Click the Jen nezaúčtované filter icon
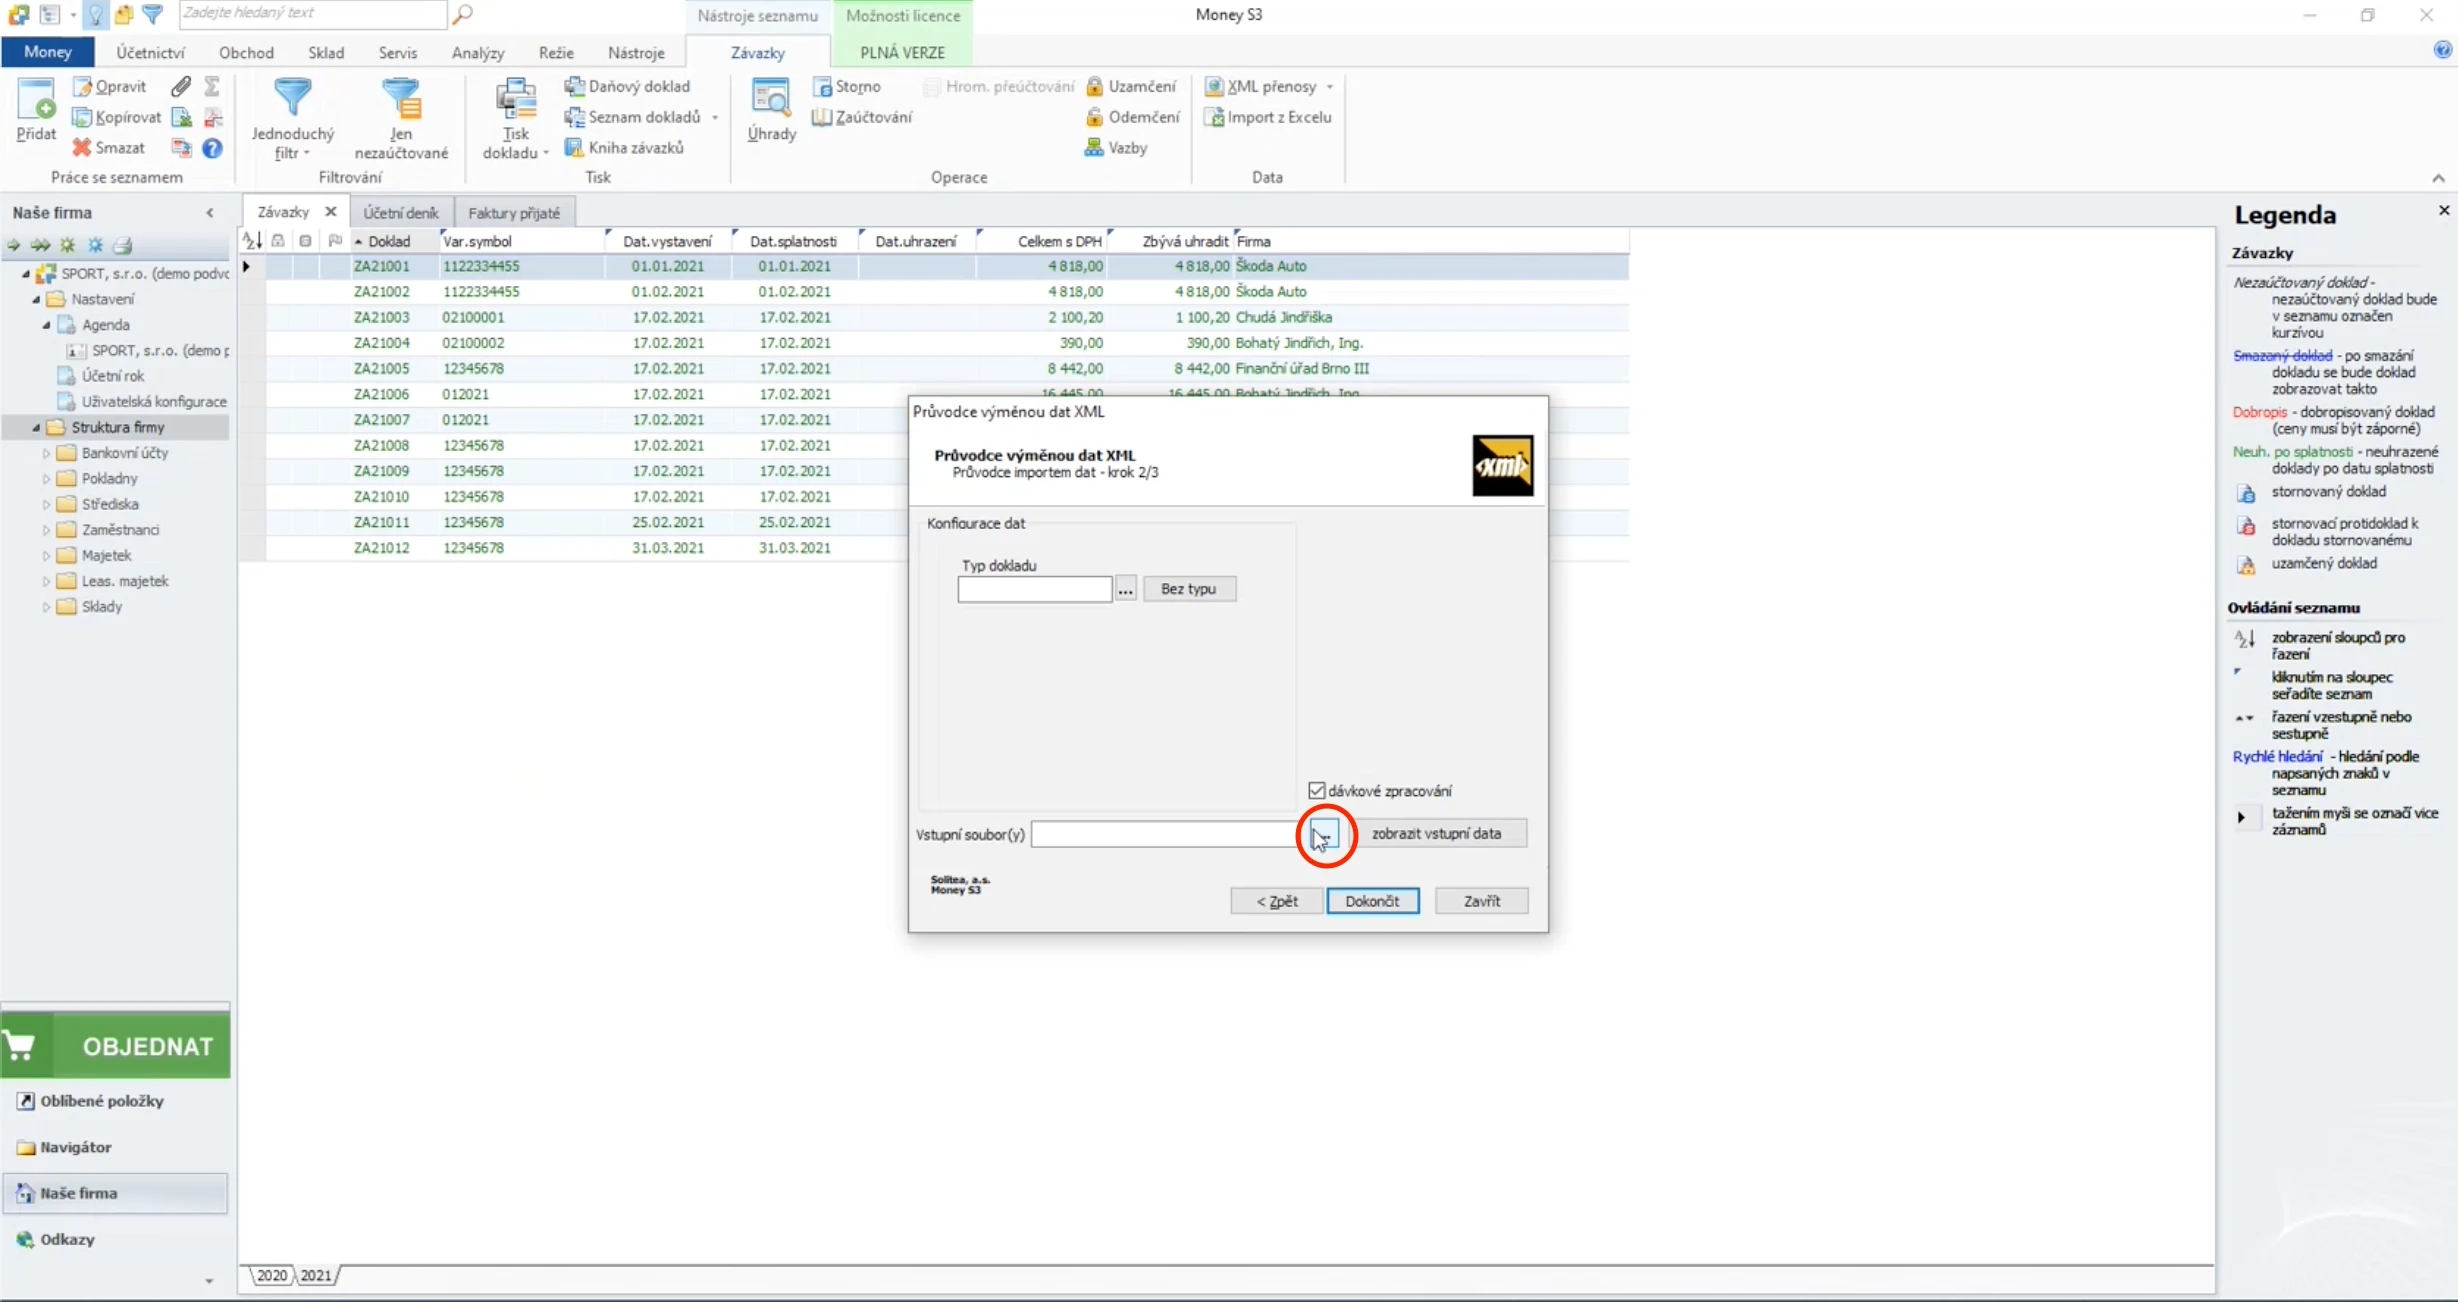 click(401, 98)
